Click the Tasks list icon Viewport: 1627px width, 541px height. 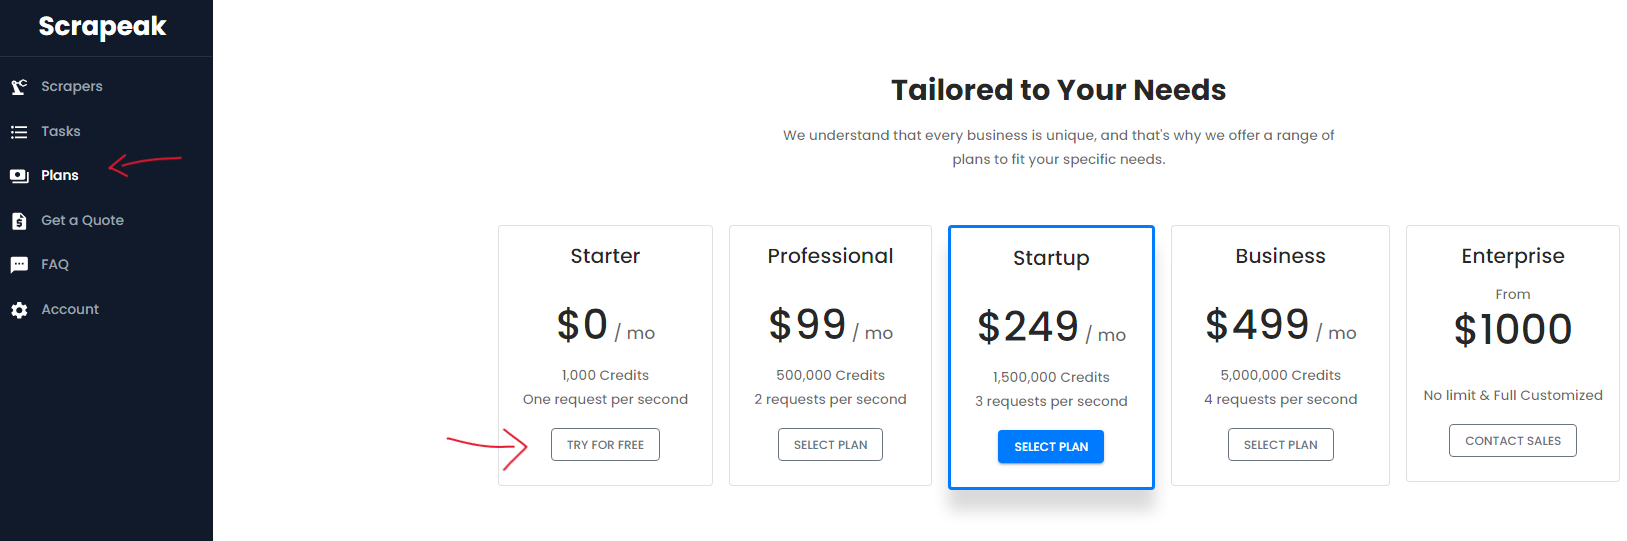coord(19,132)
